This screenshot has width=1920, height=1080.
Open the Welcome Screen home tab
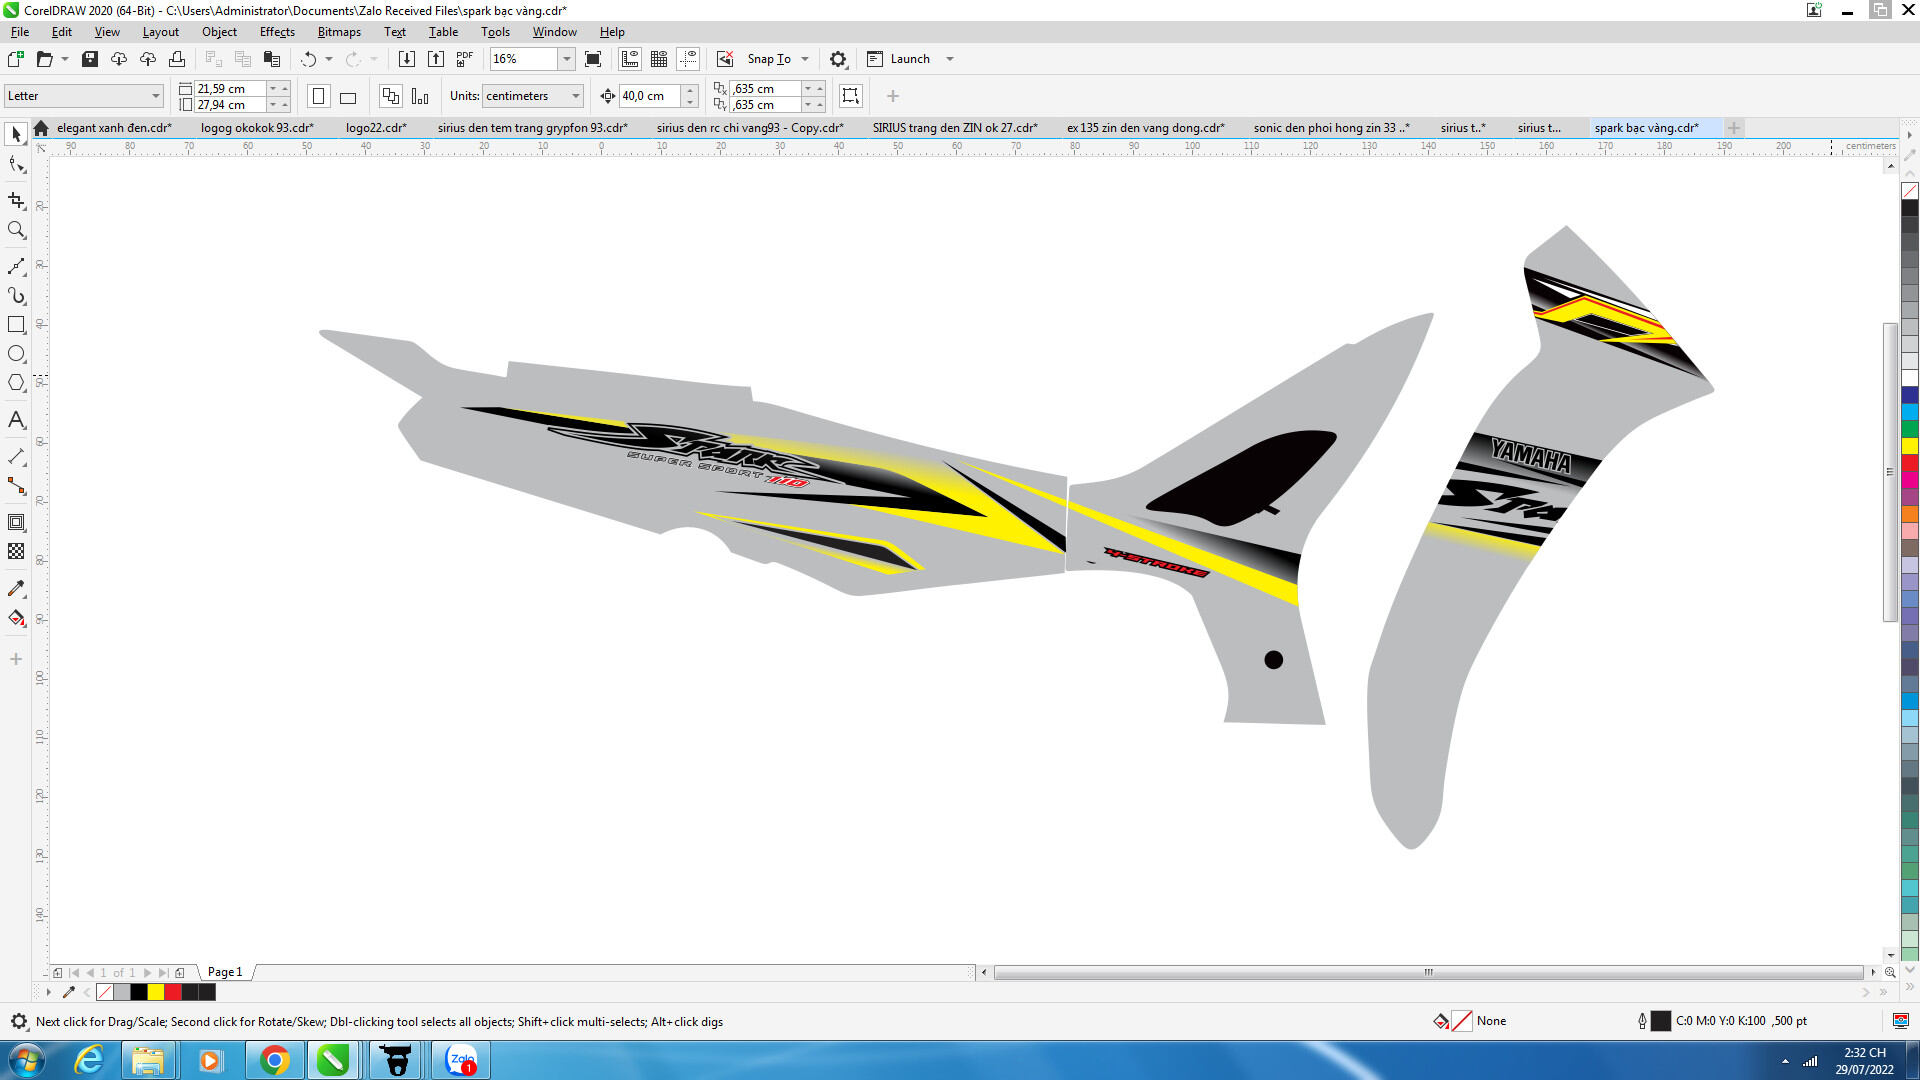(x=41, y=128)
